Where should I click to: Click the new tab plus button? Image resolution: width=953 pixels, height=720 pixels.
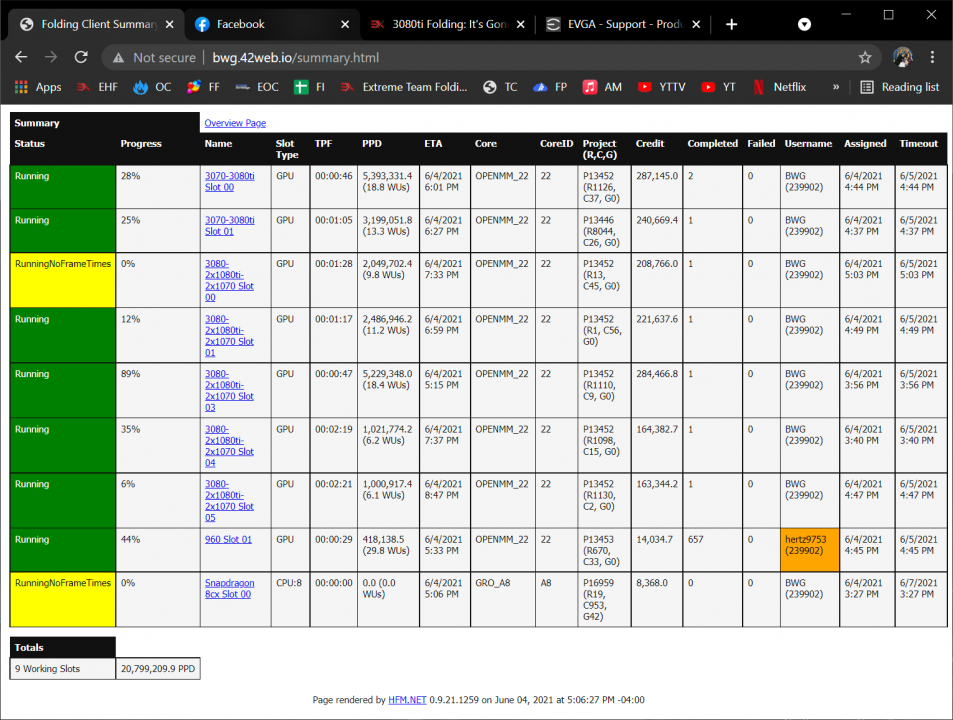pos(731,24)
